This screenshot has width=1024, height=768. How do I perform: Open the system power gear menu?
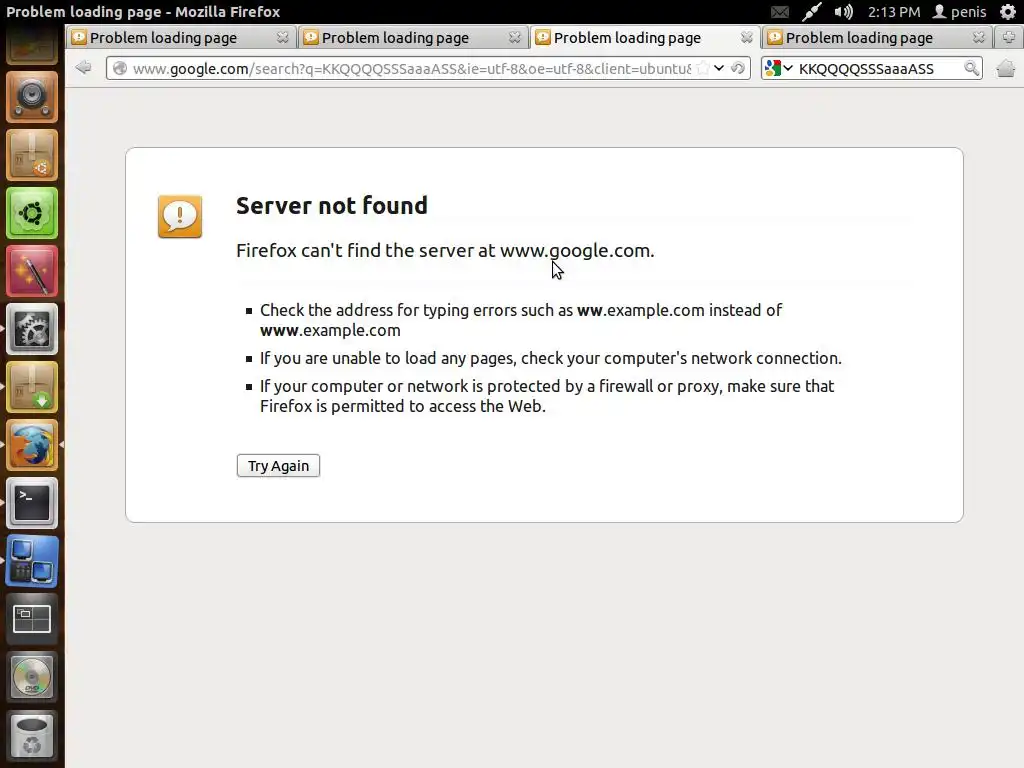[x=1008, y=12]
